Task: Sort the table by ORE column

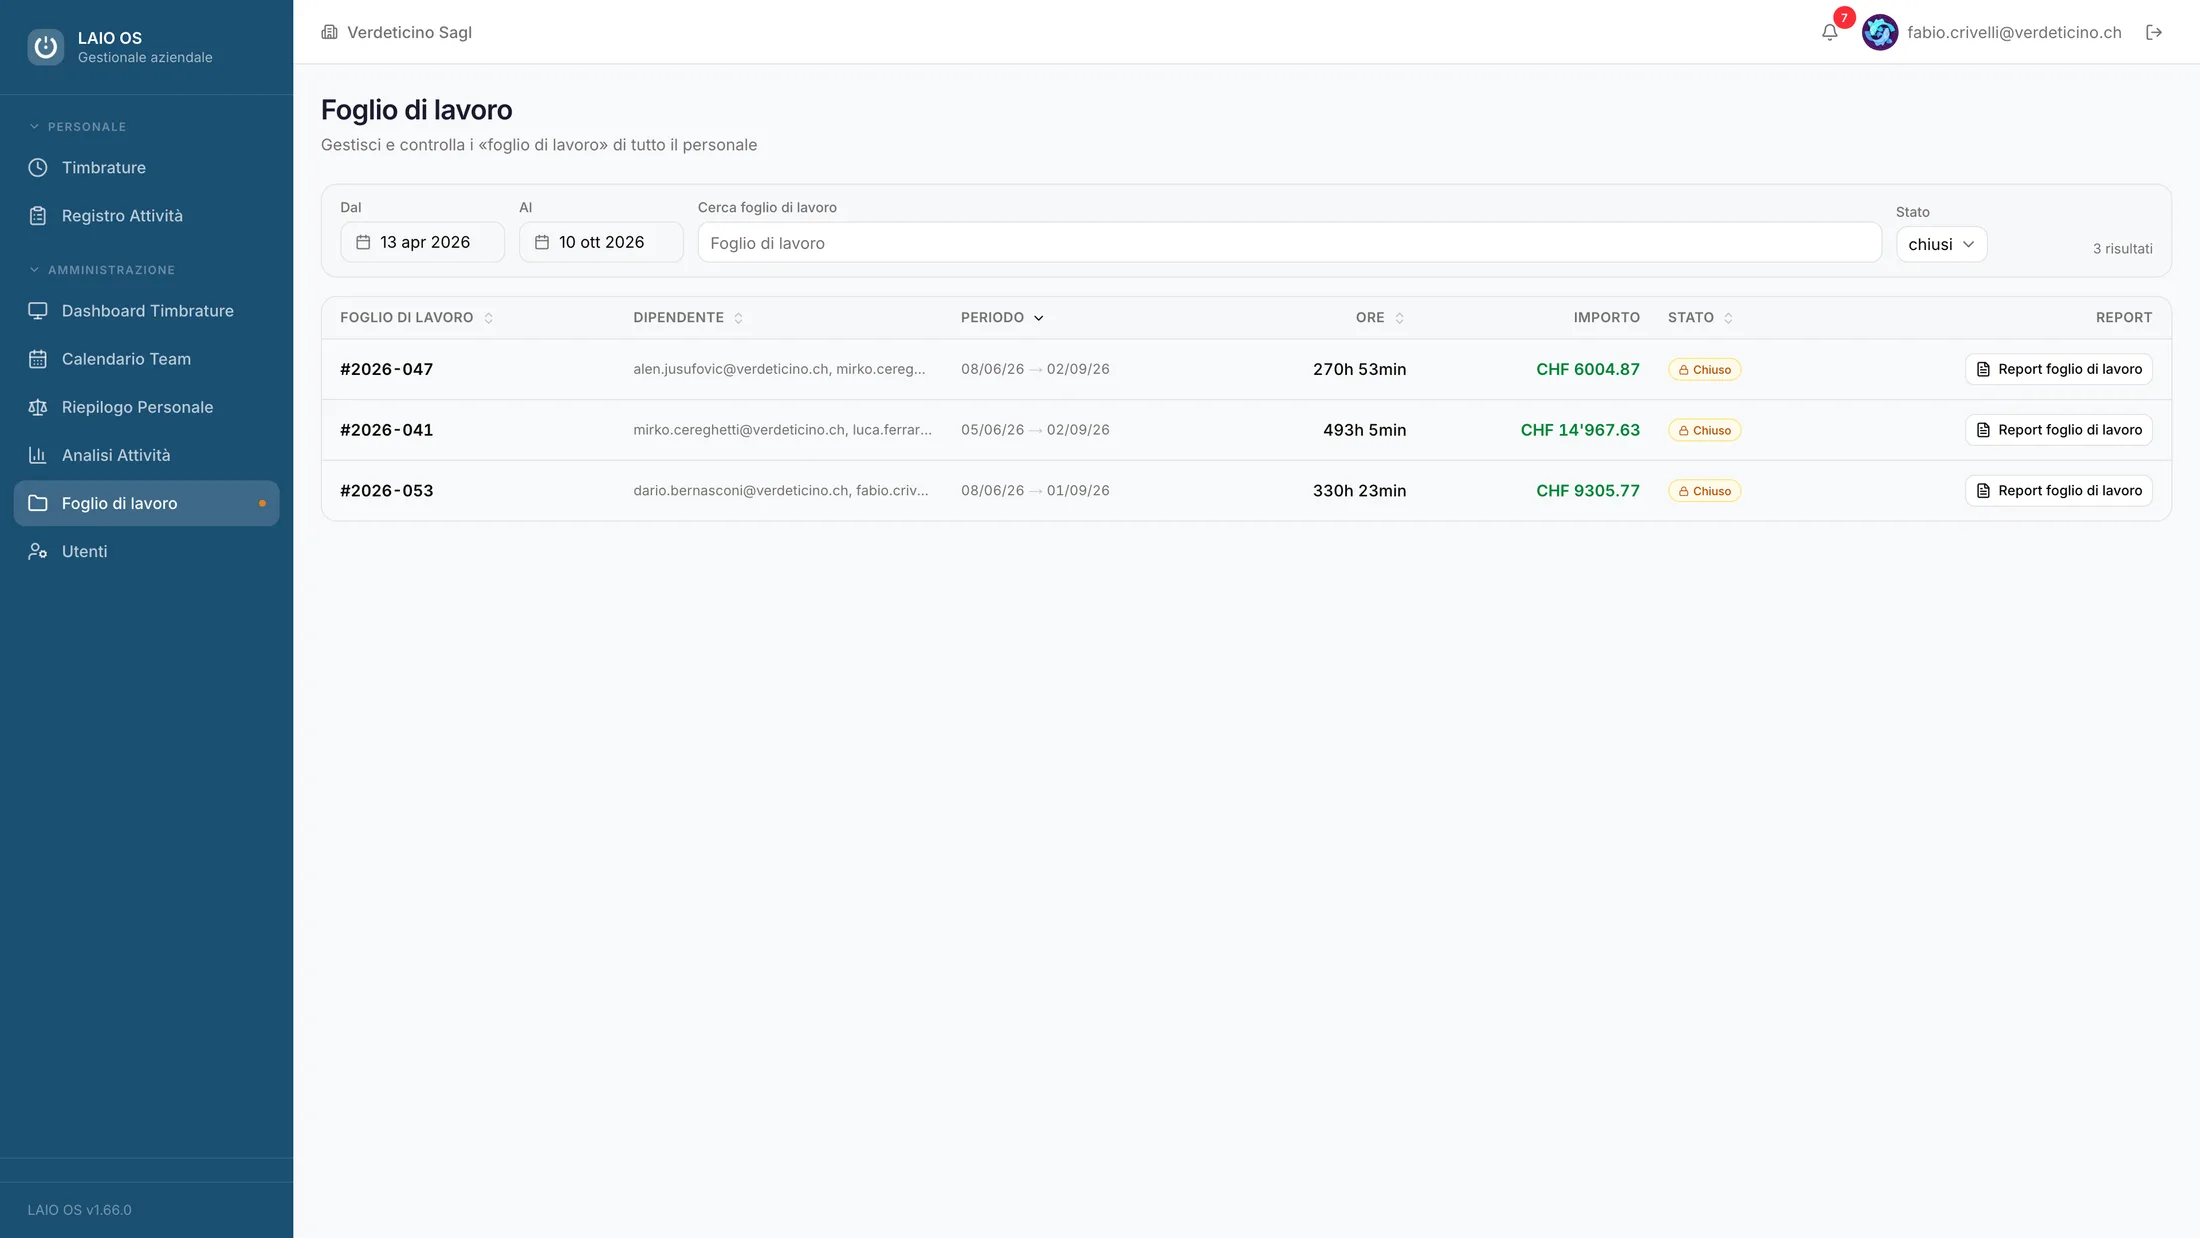Action: click(x=1380, y=317)
